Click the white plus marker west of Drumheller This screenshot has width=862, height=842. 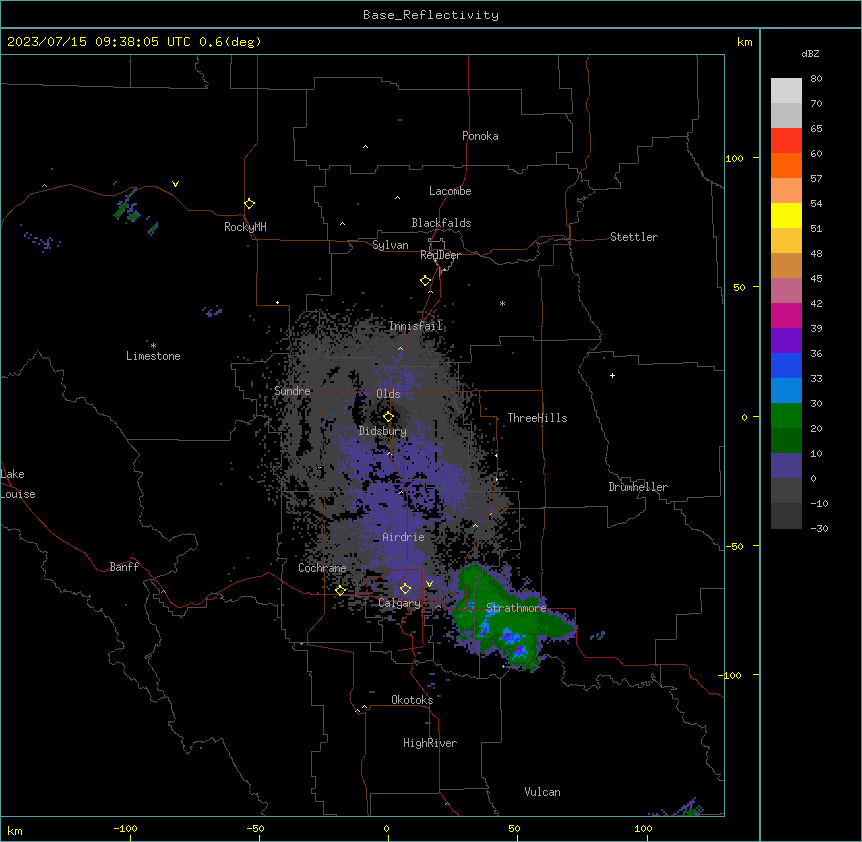[612, 375]
